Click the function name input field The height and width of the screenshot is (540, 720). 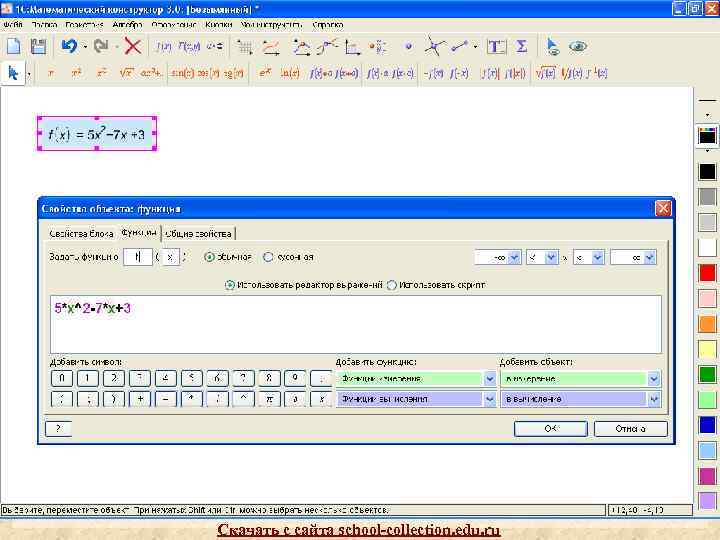click(x=138, y=257)
